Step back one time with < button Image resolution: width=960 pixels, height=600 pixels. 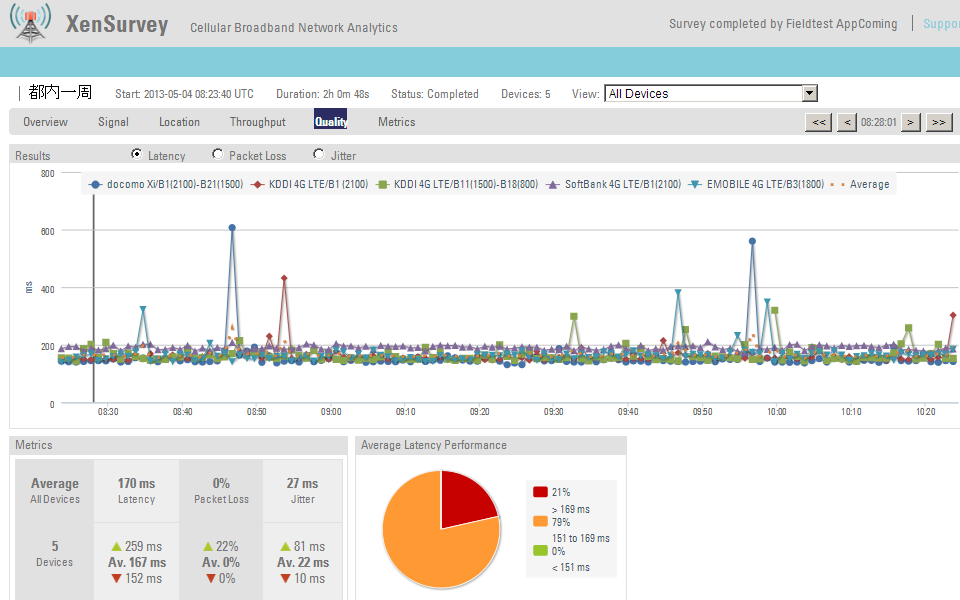point(847,122)
